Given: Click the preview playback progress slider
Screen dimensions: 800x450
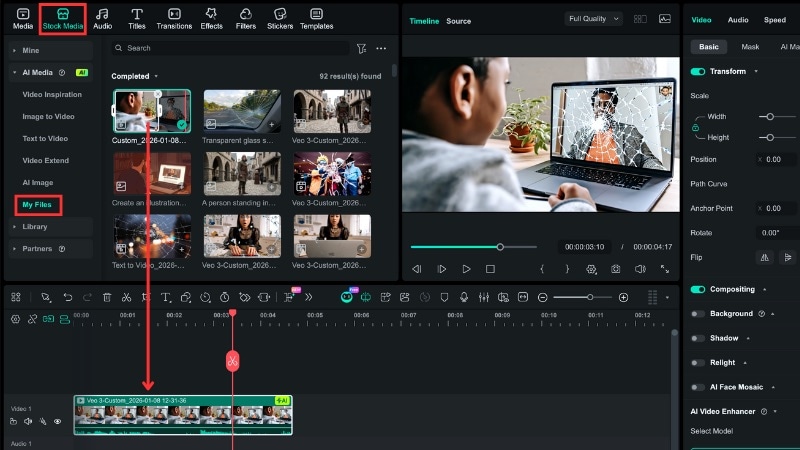Looking at the screenshot, I should (x=473, y=247).
